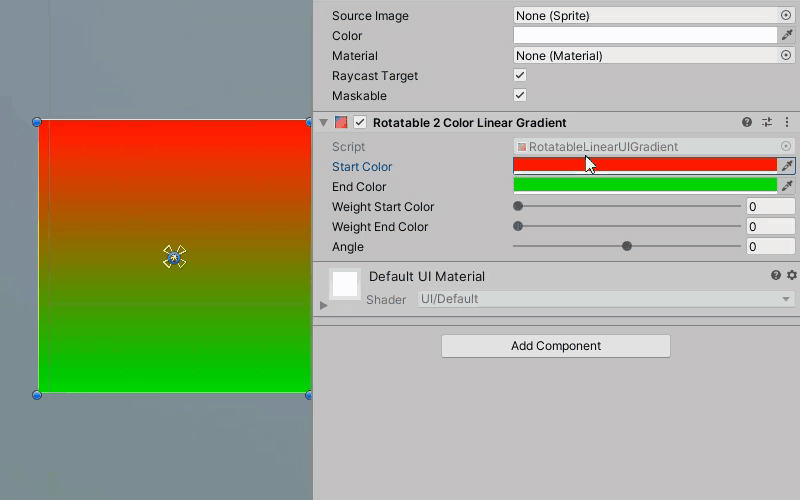
Task: Use the Start Color eyedropper
Action: 787,166
